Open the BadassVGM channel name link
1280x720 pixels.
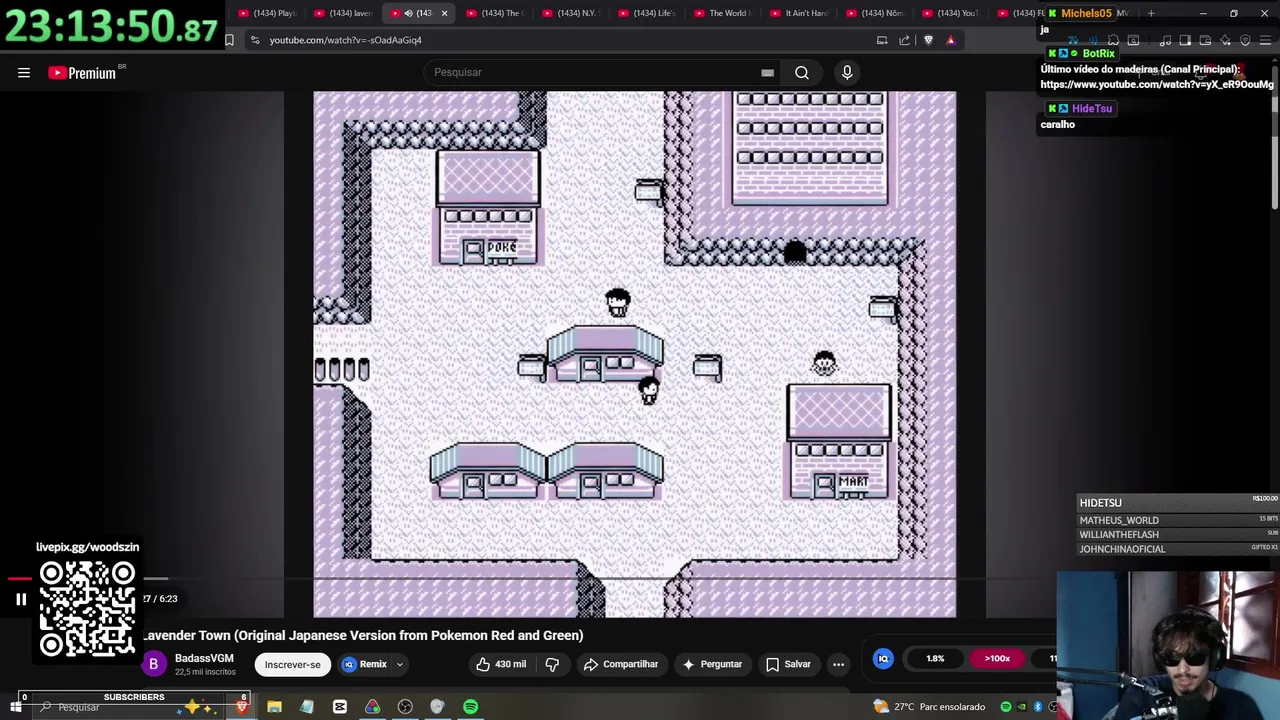(204, 658)
